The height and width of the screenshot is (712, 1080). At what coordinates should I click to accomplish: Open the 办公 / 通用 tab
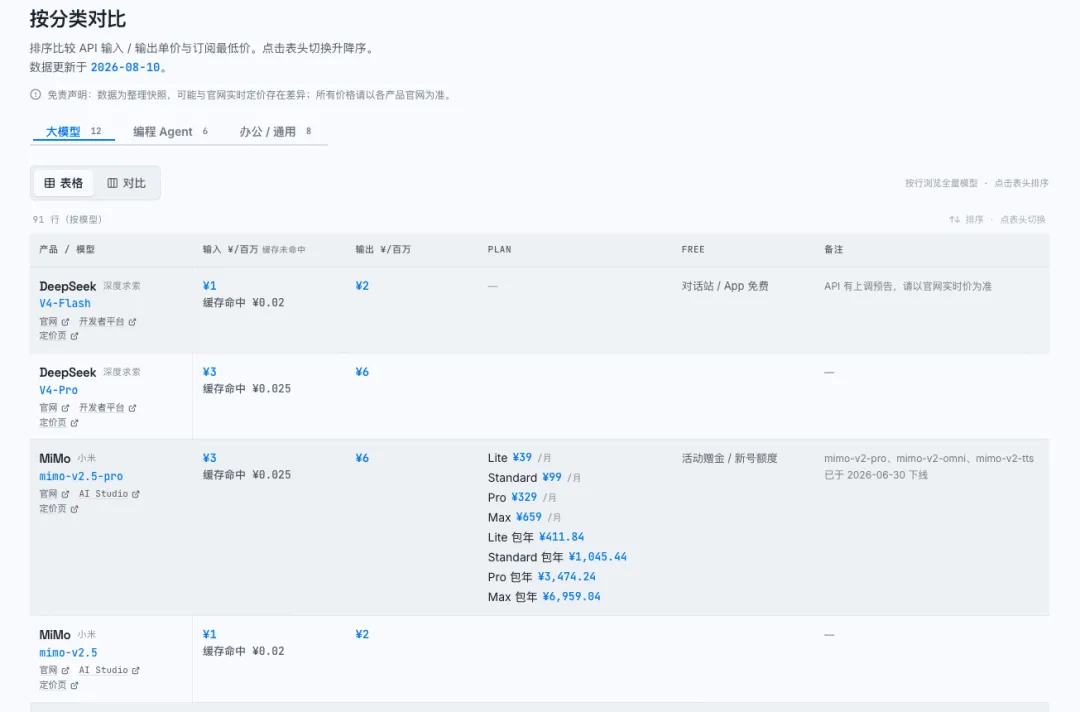pos(275,131)
